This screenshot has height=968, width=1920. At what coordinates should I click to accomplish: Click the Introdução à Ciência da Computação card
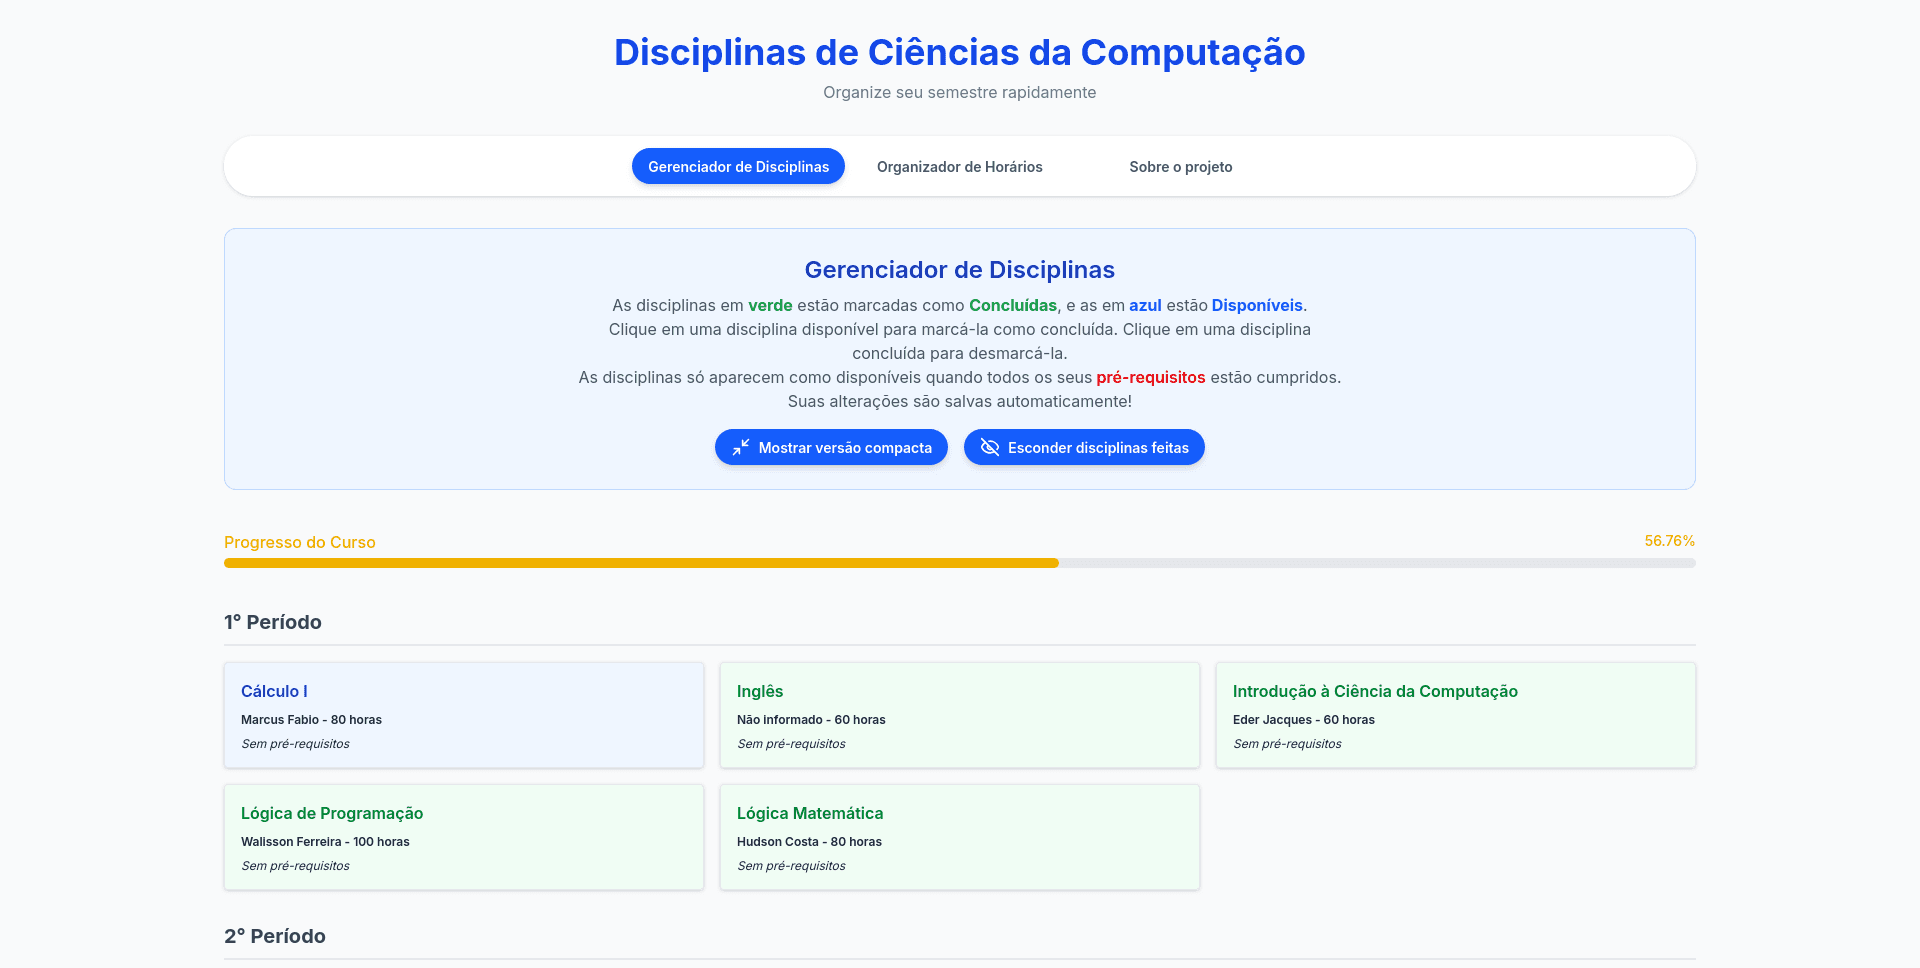(1455, 714)
